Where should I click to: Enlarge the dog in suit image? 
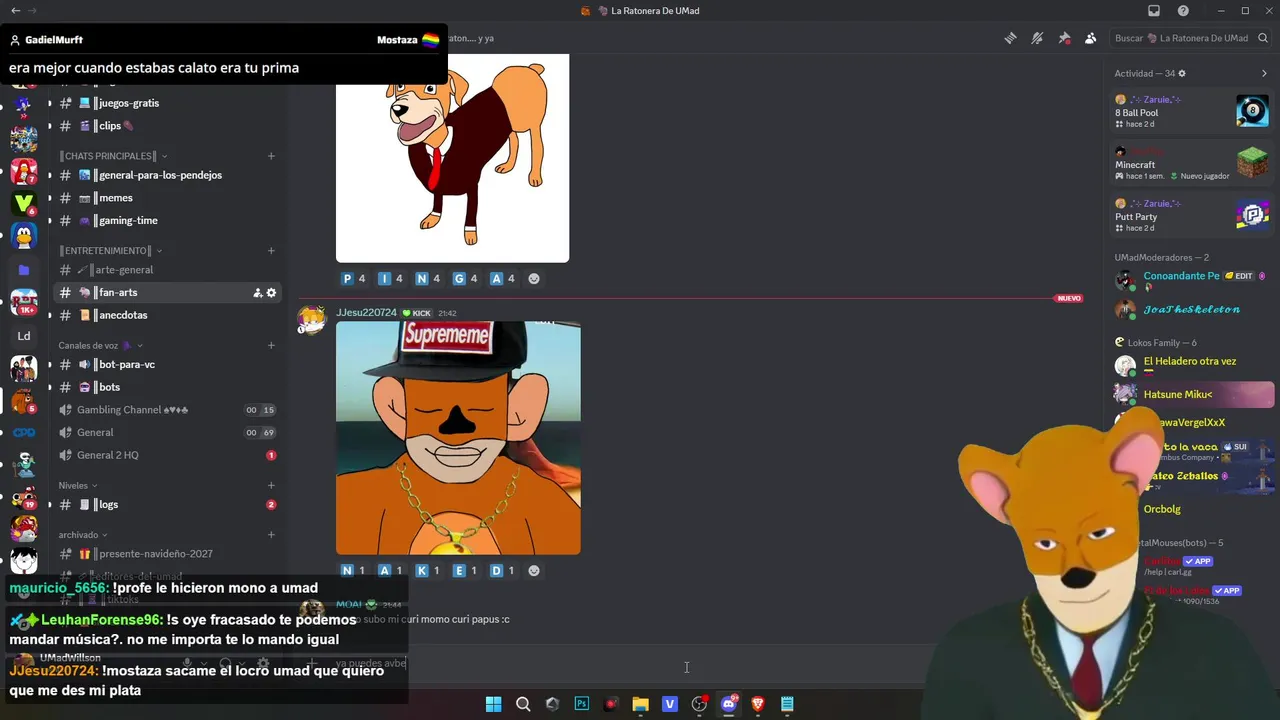[452, 158]
